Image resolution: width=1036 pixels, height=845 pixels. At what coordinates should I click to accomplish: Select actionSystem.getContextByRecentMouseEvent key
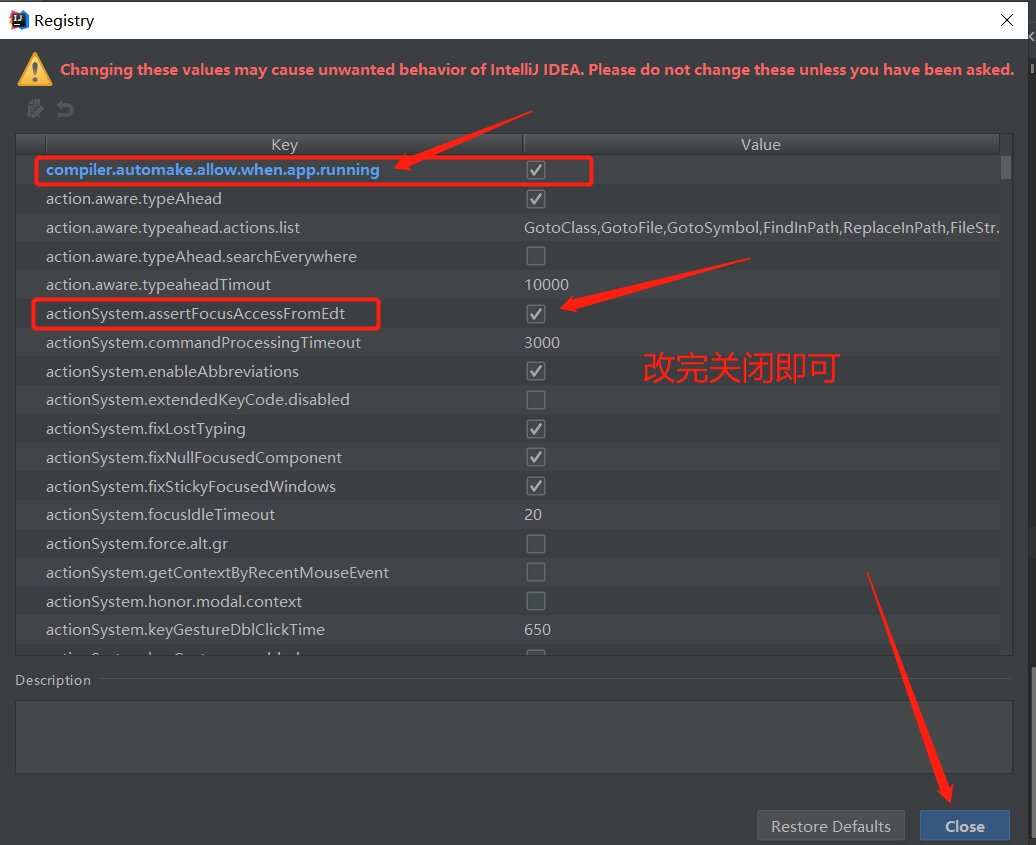click(x=217, y=572)
